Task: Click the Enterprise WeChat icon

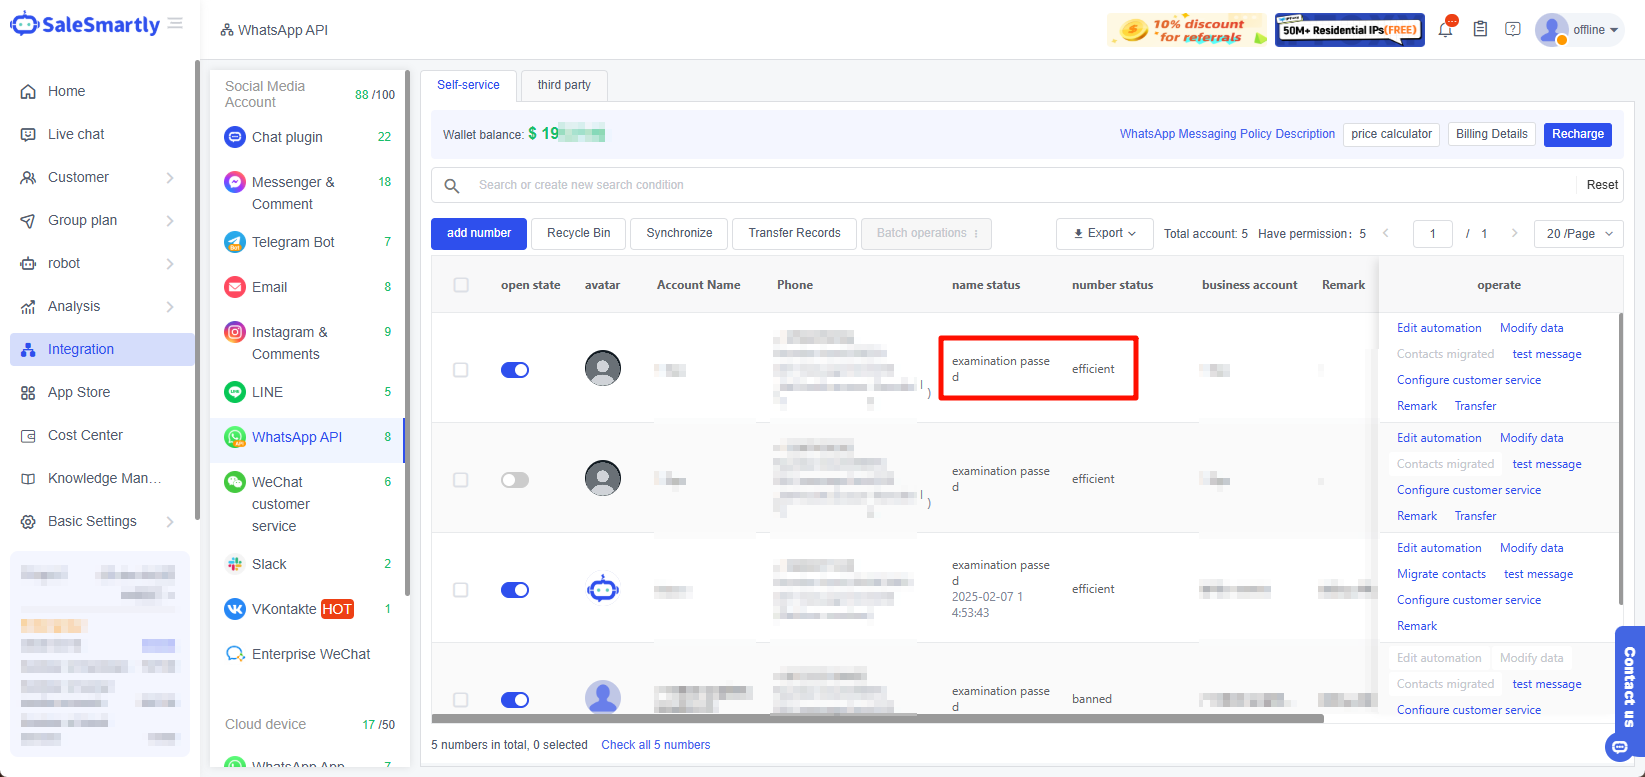Action: 235,654
